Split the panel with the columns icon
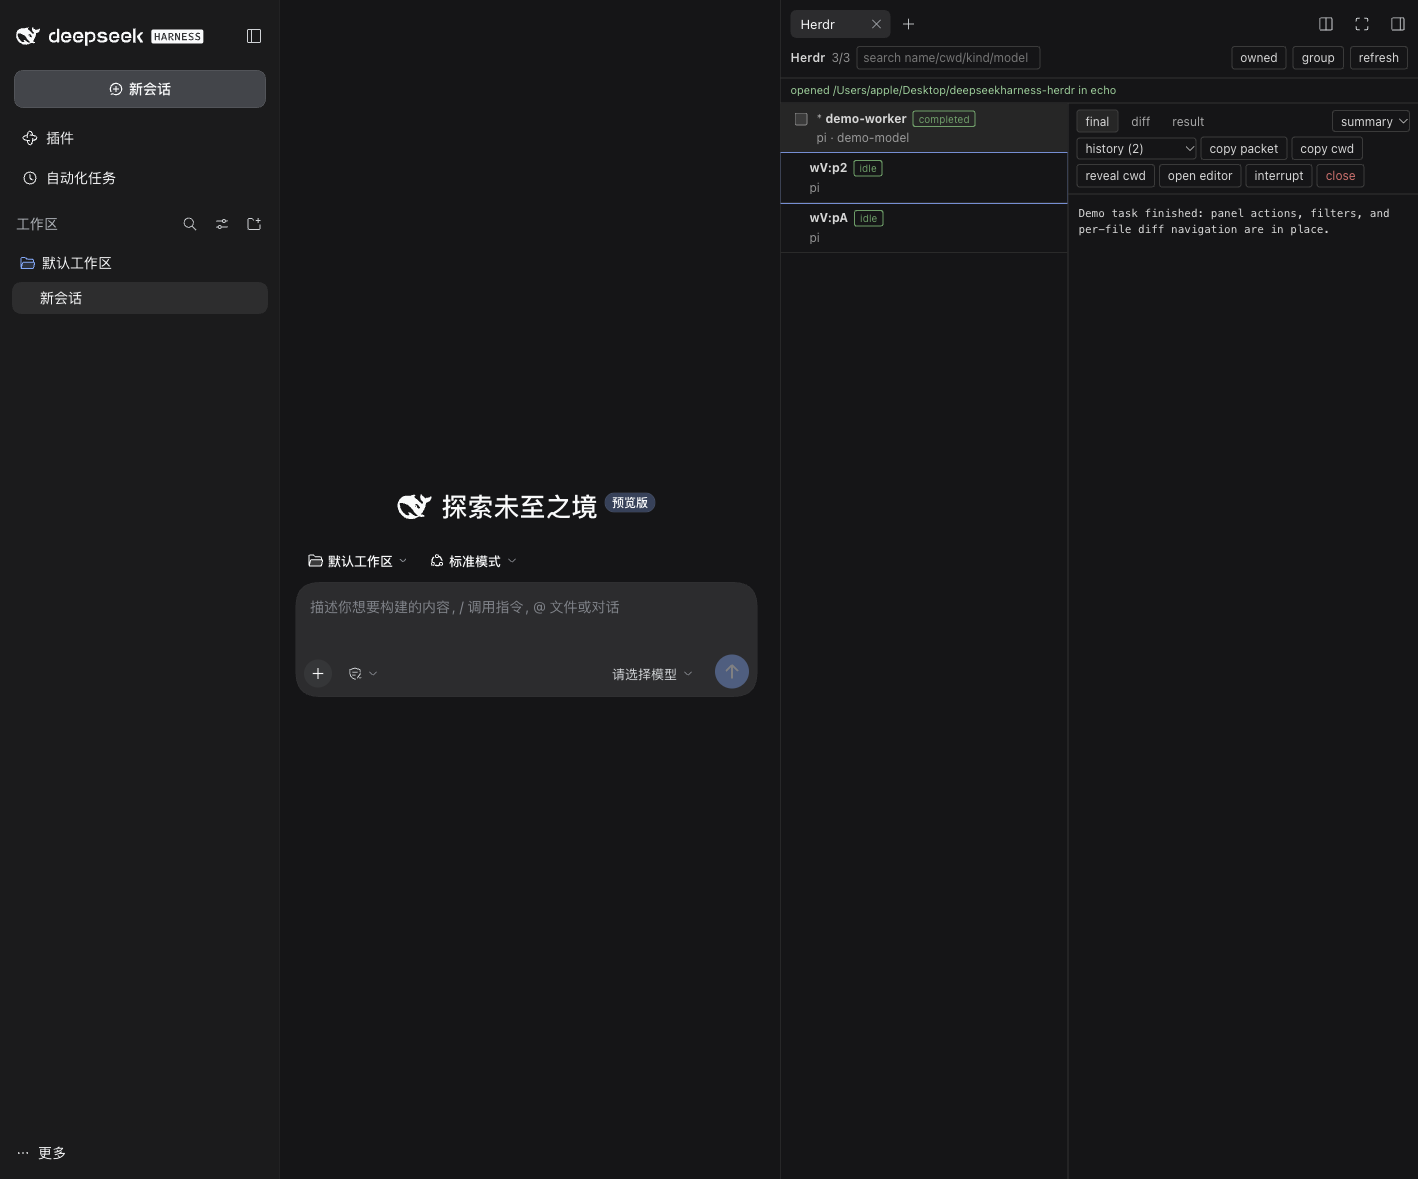Image resolution: width=1418 pixels, height=1179 pixels. [1326, 24]
